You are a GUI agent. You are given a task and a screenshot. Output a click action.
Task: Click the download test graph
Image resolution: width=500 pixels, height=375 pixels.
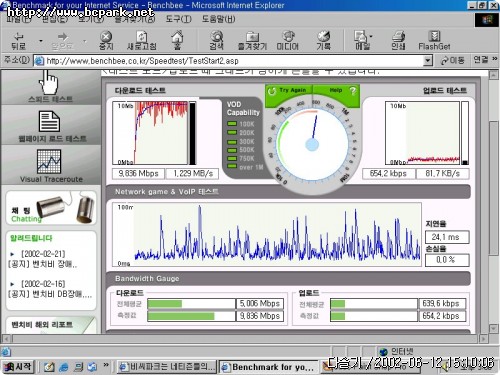coord(150,133)
